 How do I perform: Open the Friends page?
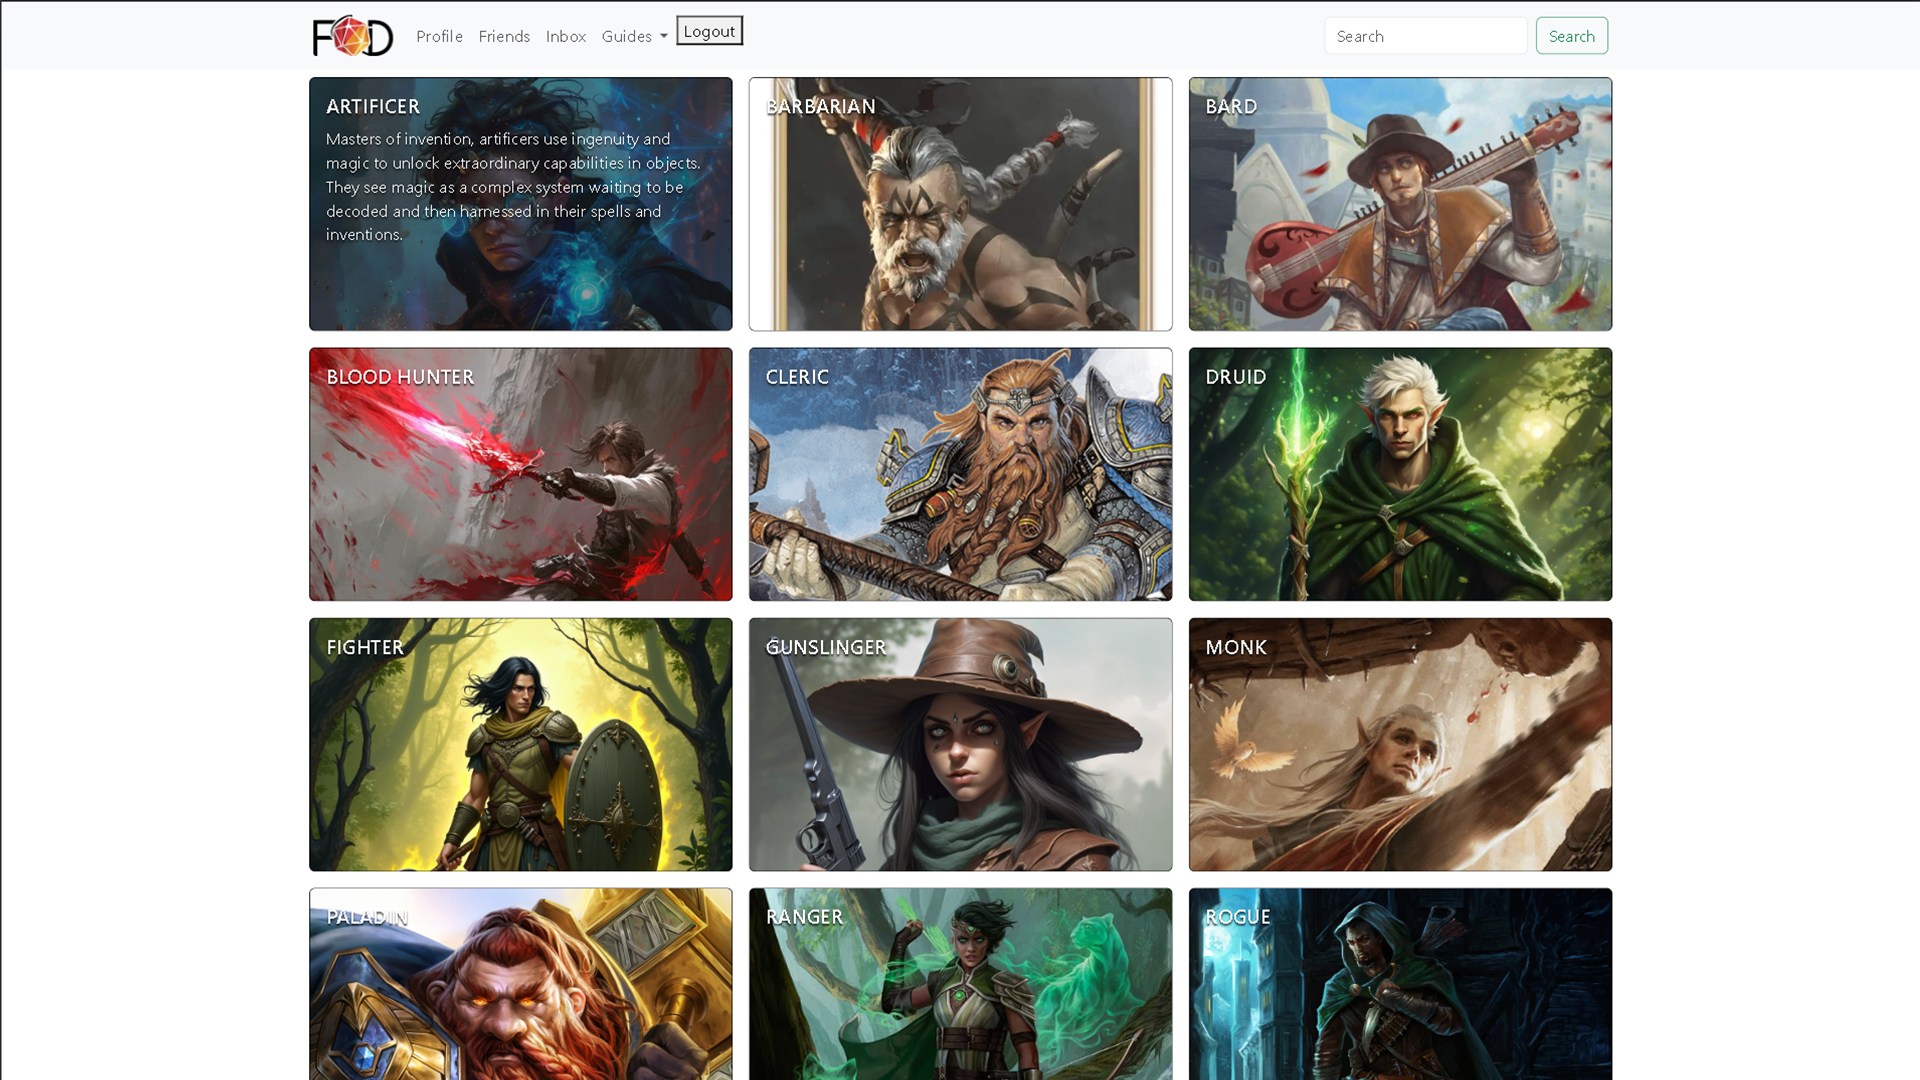pyautogui.click(x=504, y=36)
